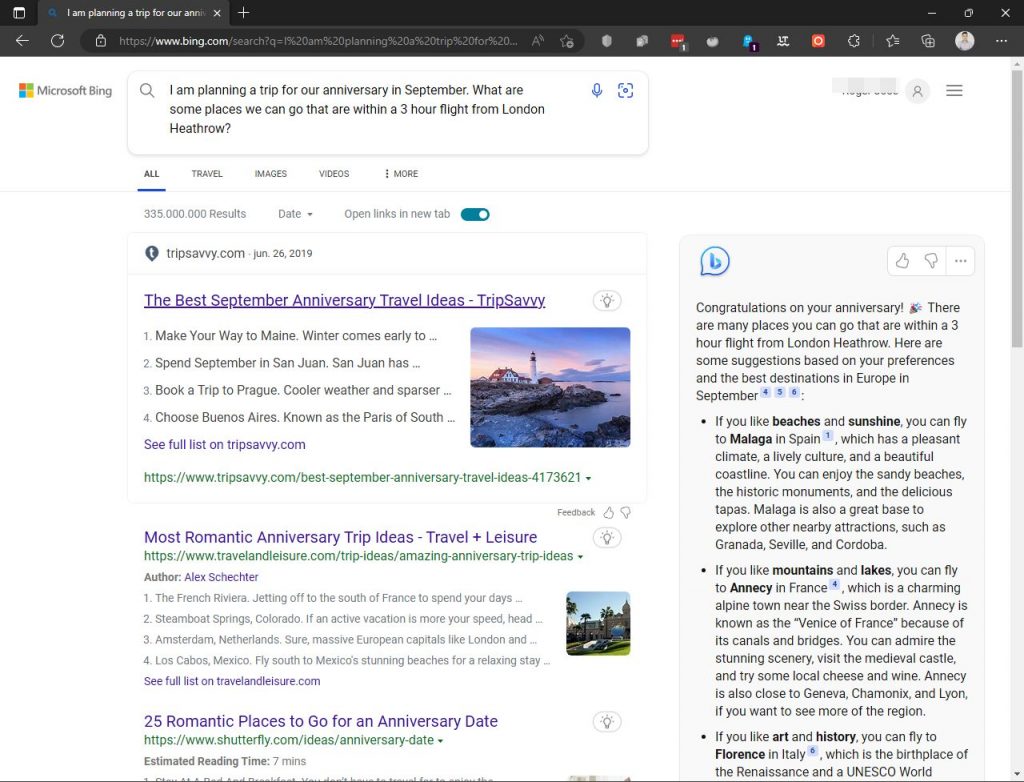
Task: Click lightbulb icon beside TripSavvy result
Action: pyautogui.click(x=607, y=301)
